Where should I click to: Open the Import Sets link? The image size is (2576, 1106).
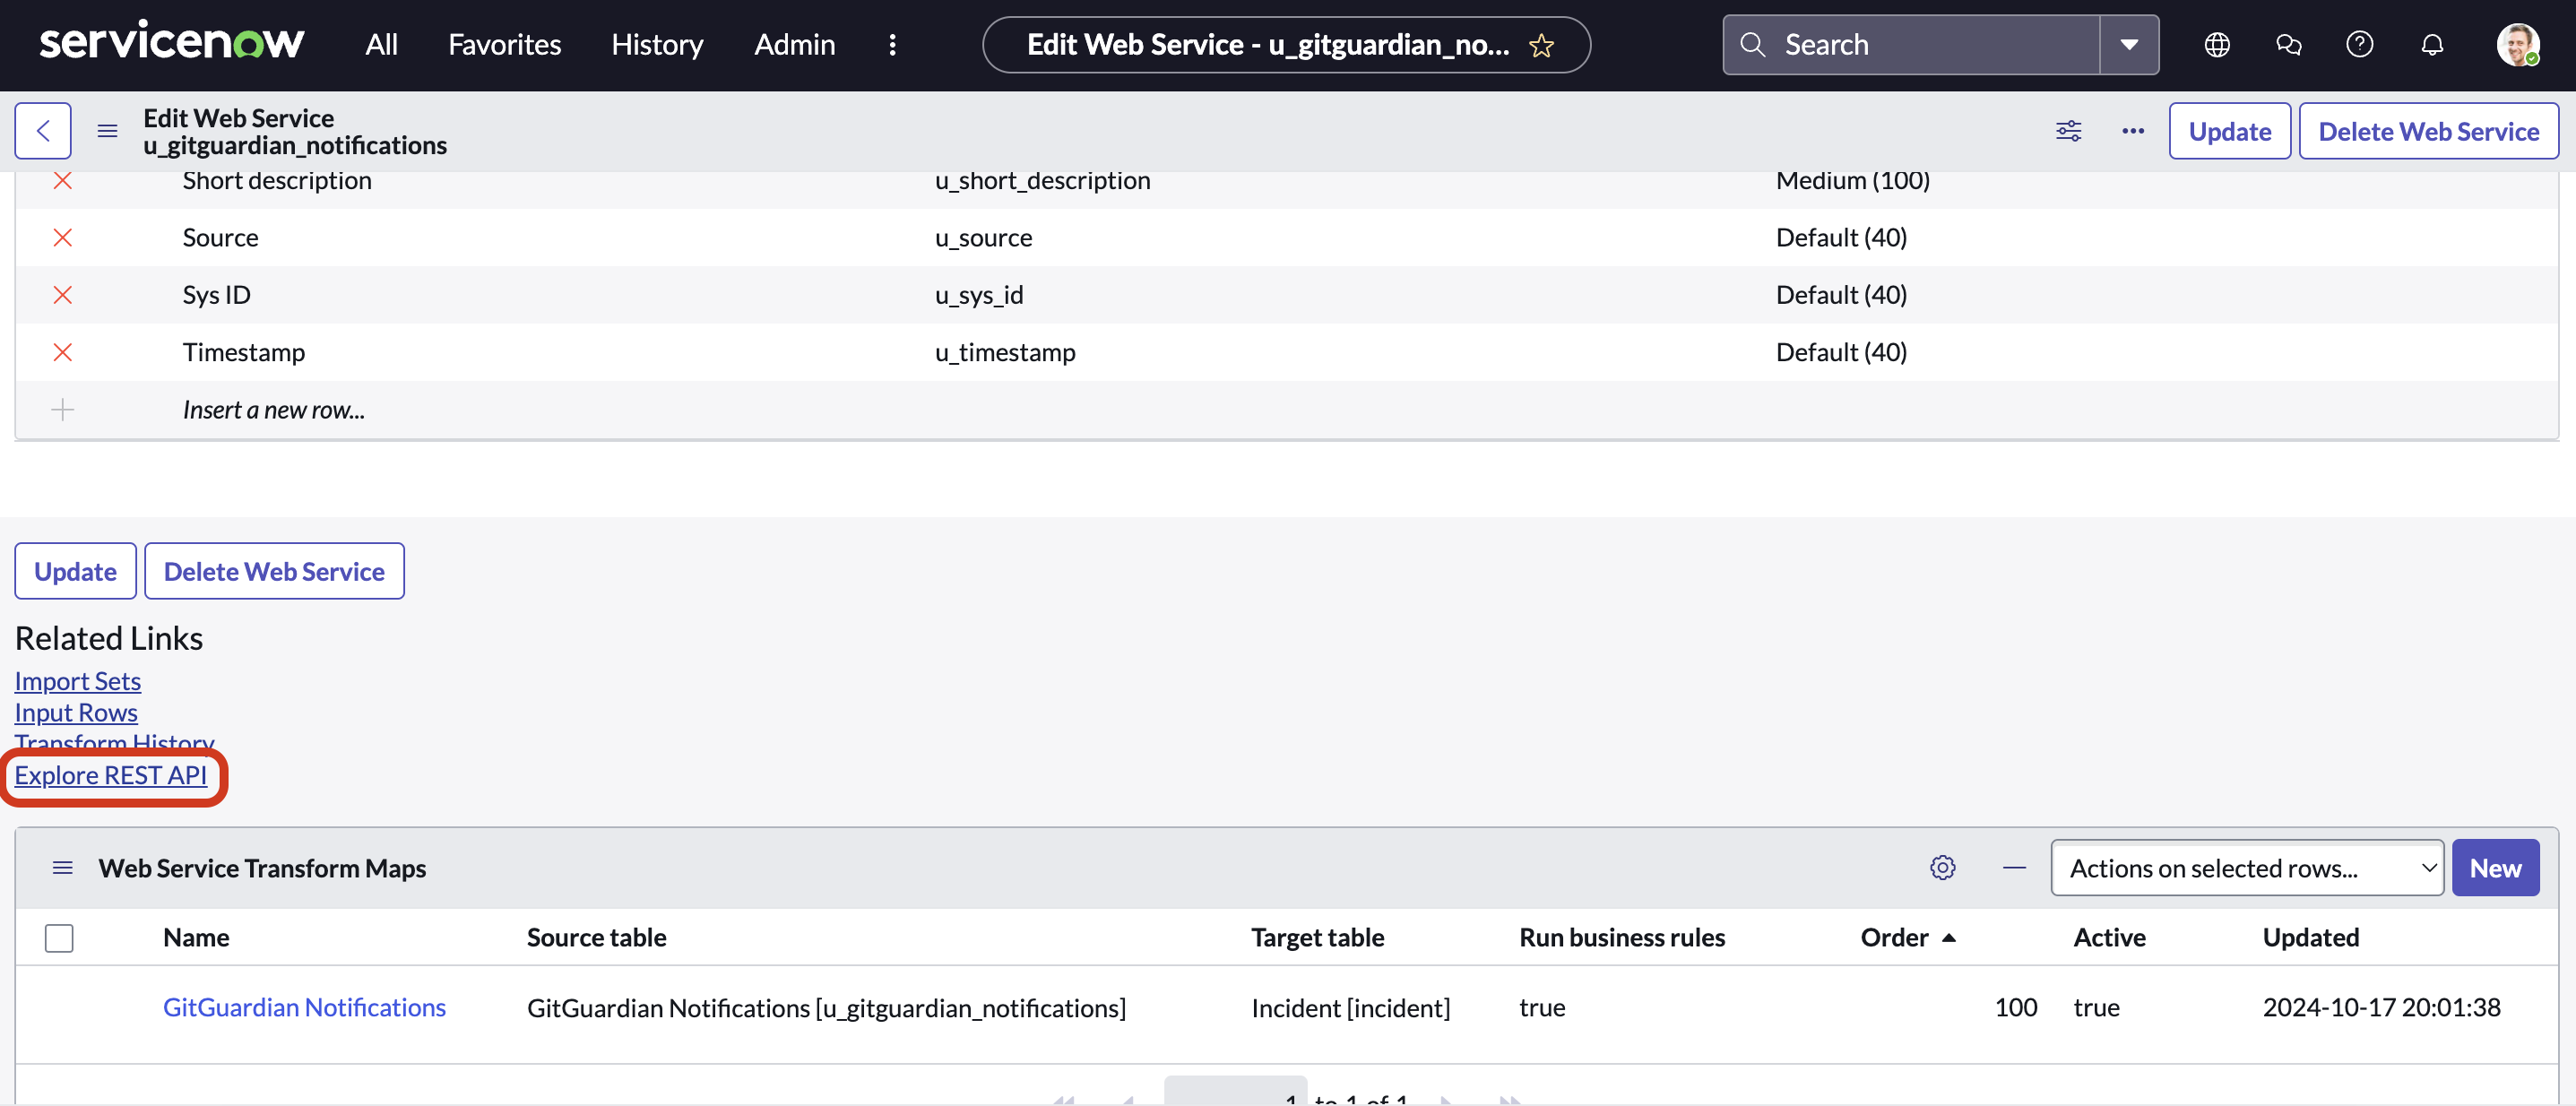coord(77,681)
